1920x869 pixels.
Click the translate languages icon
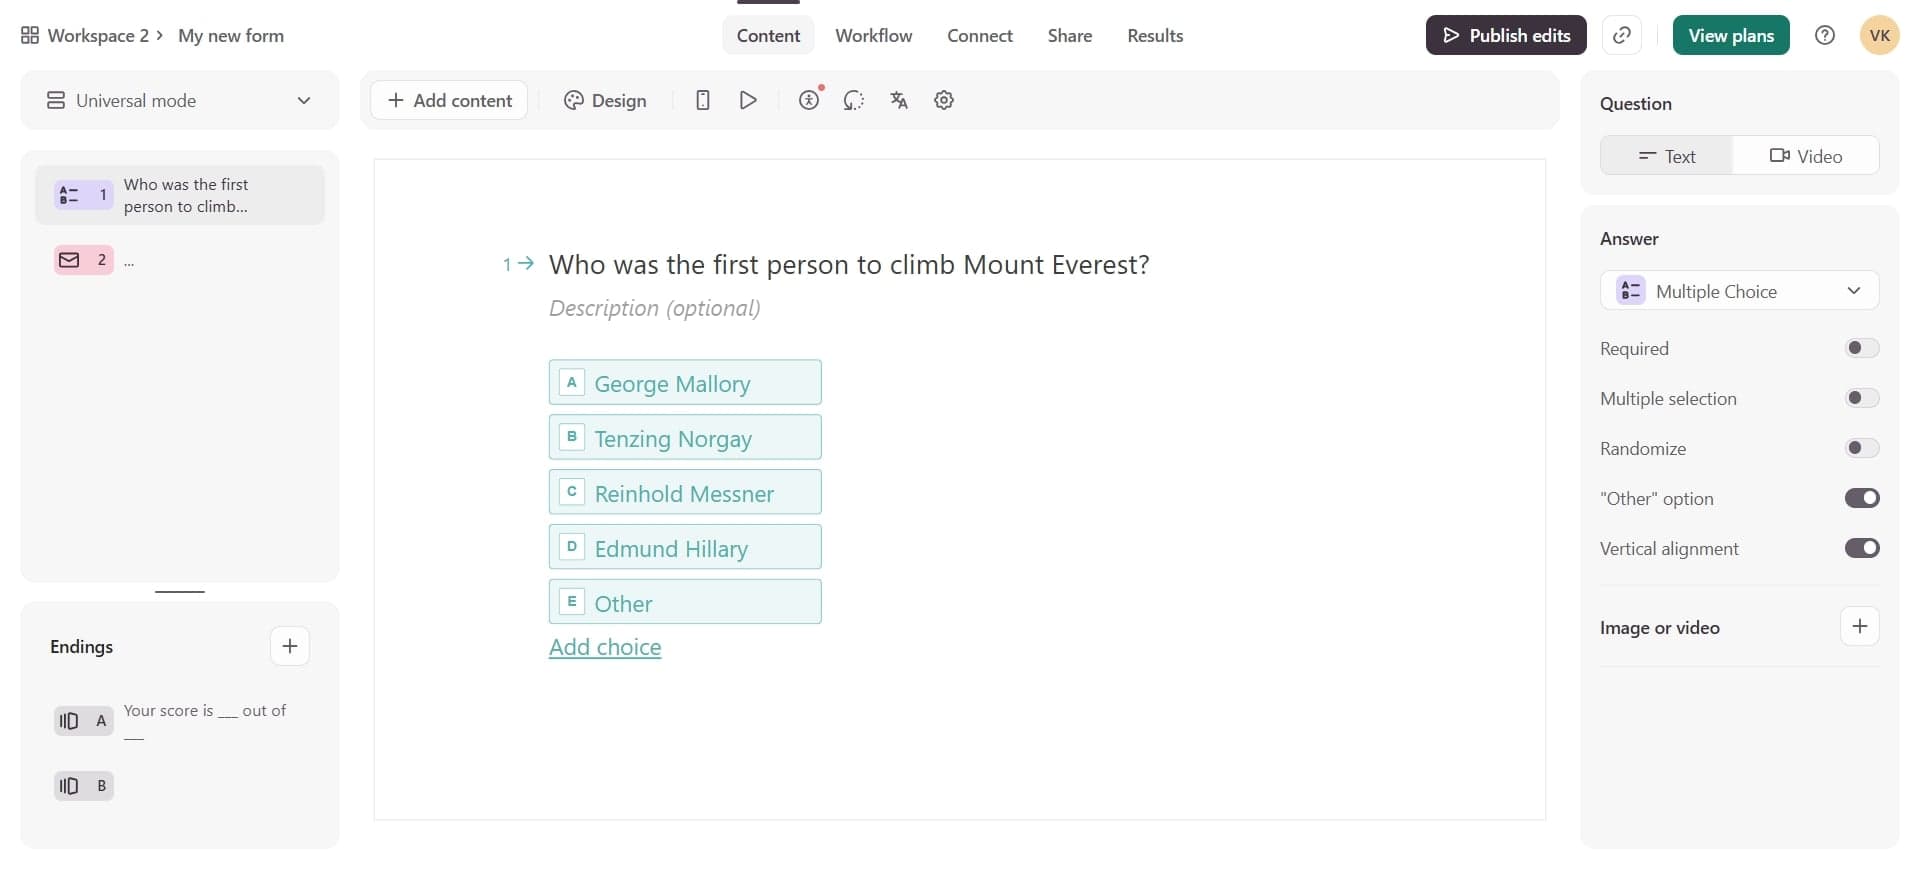(899, 100)
